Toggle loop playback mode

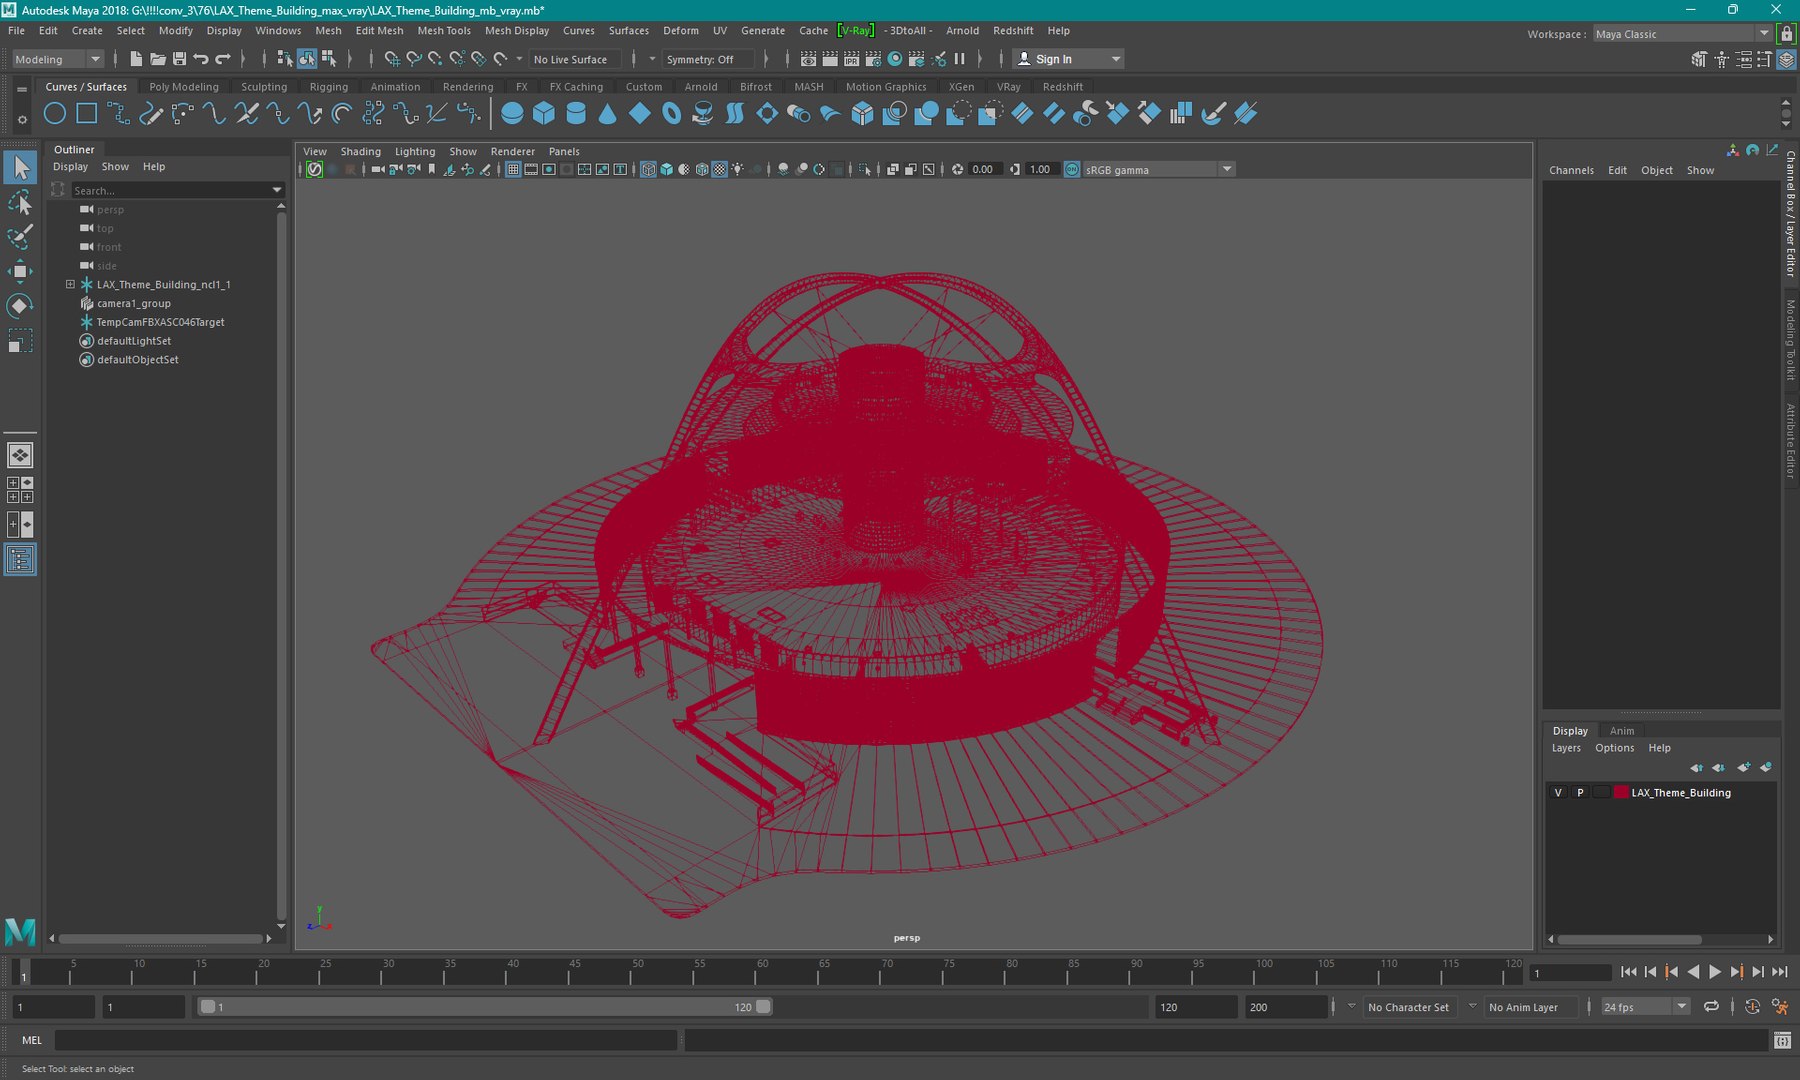click(1711, 1007)
